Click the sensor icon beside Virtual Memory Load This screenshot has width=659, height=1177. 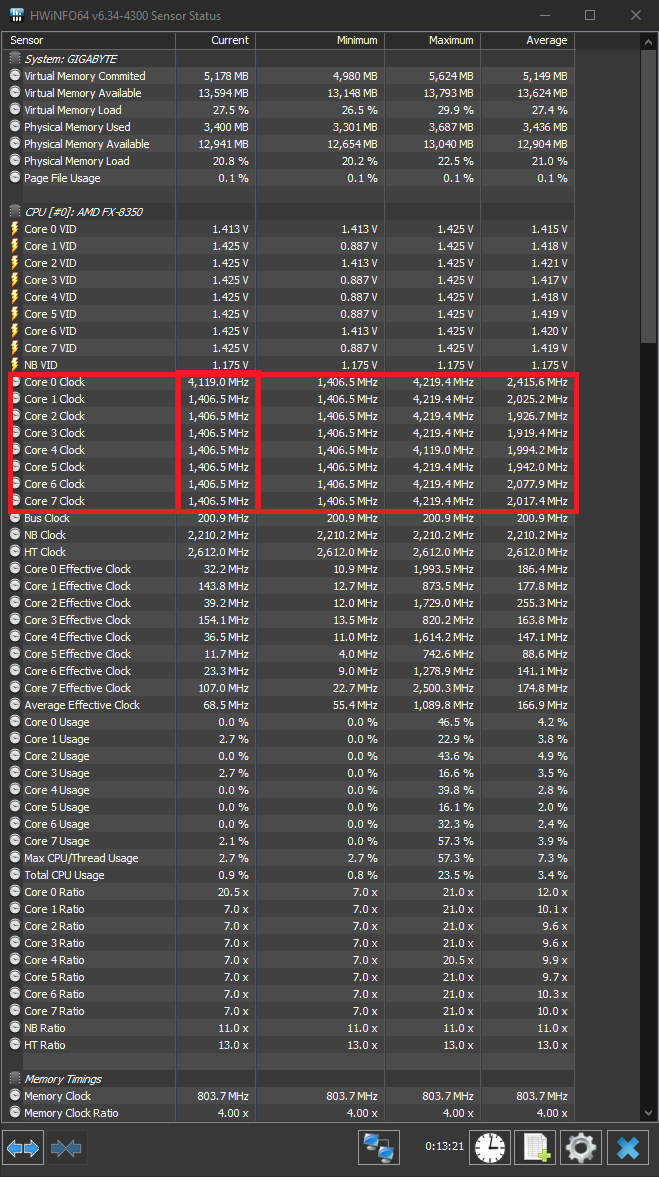click(x=15, y=110)
